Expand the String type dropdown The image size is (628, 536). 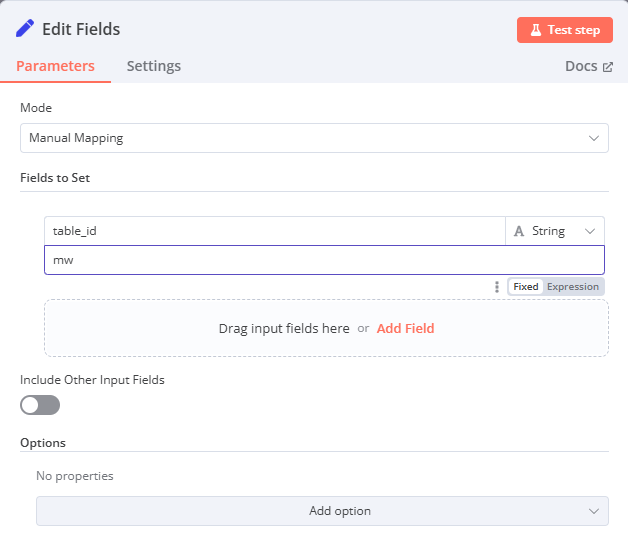(555, 231)
